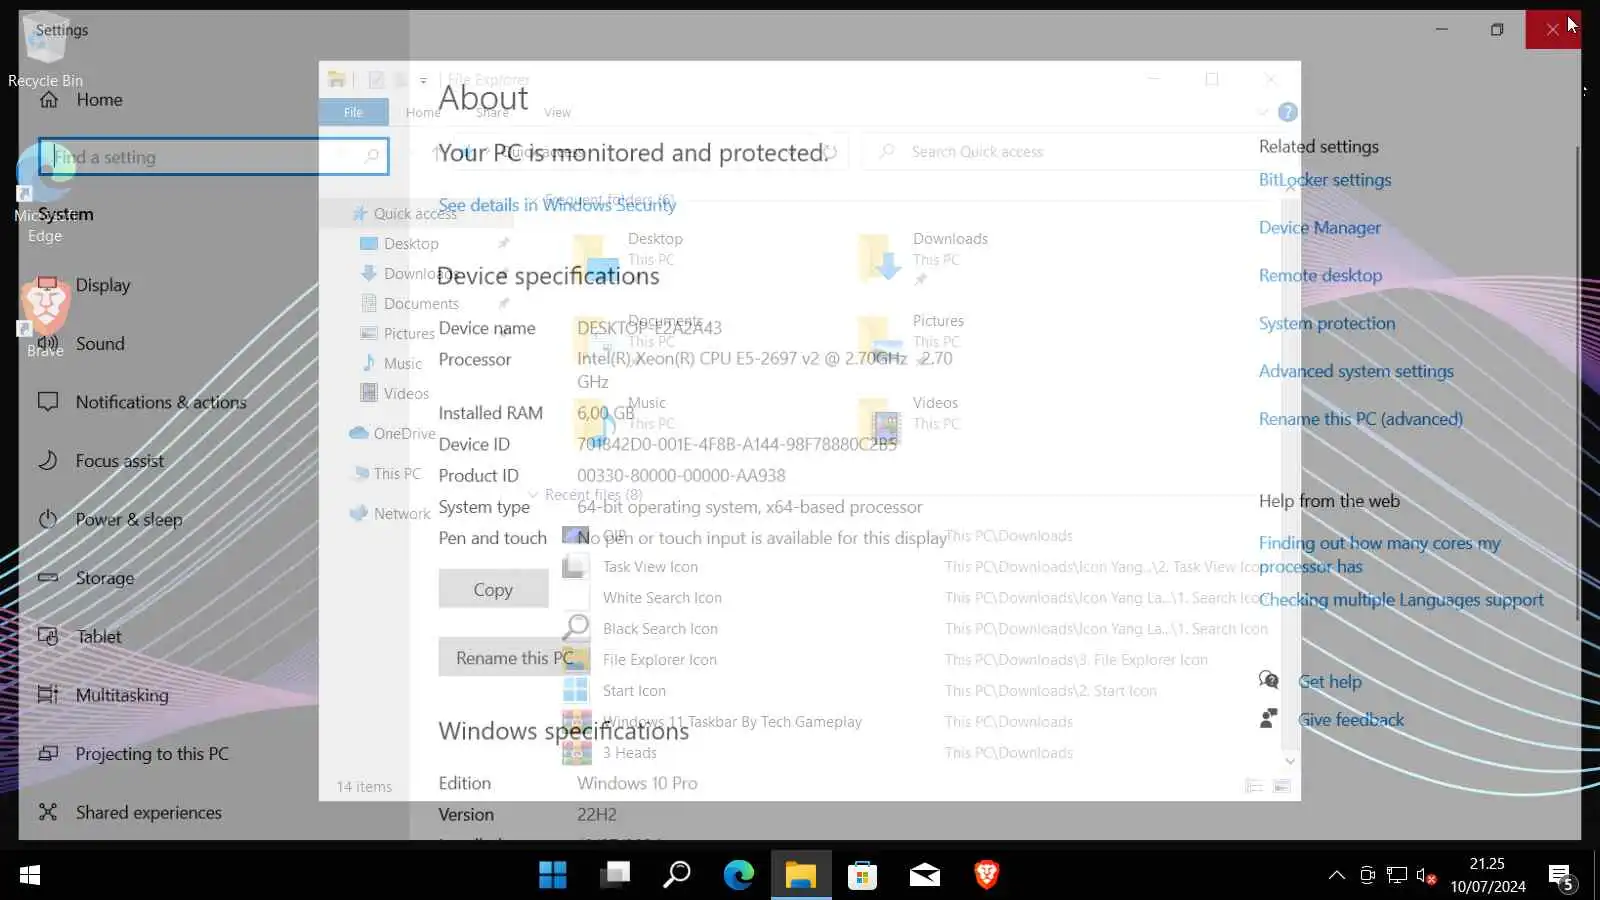1600x900 pixels.
Task: Select Power & sleep in Settings sidebar
Action: click(x=110, y=520)
